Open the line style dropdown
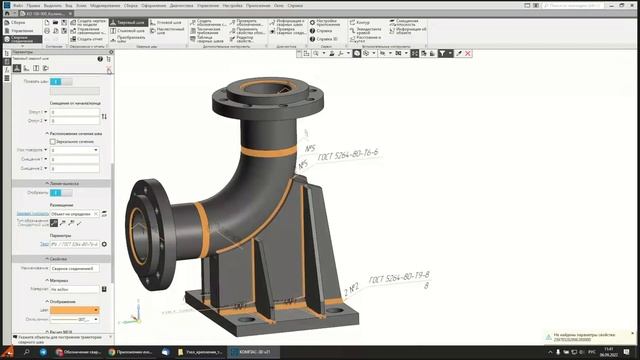 click(x=96, y=320)
